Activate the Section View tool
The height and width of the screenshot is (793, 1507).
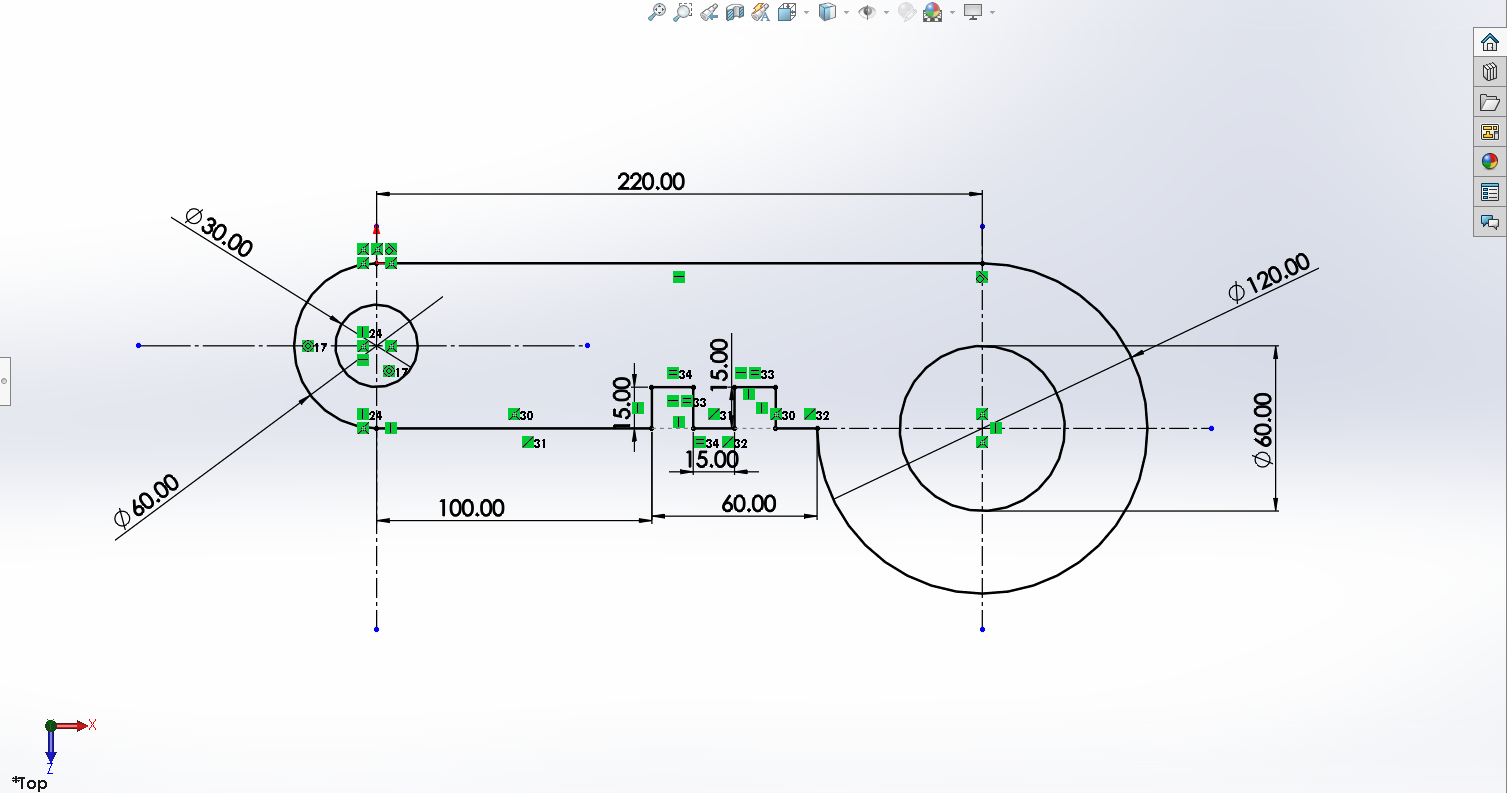tap(735, 12)
